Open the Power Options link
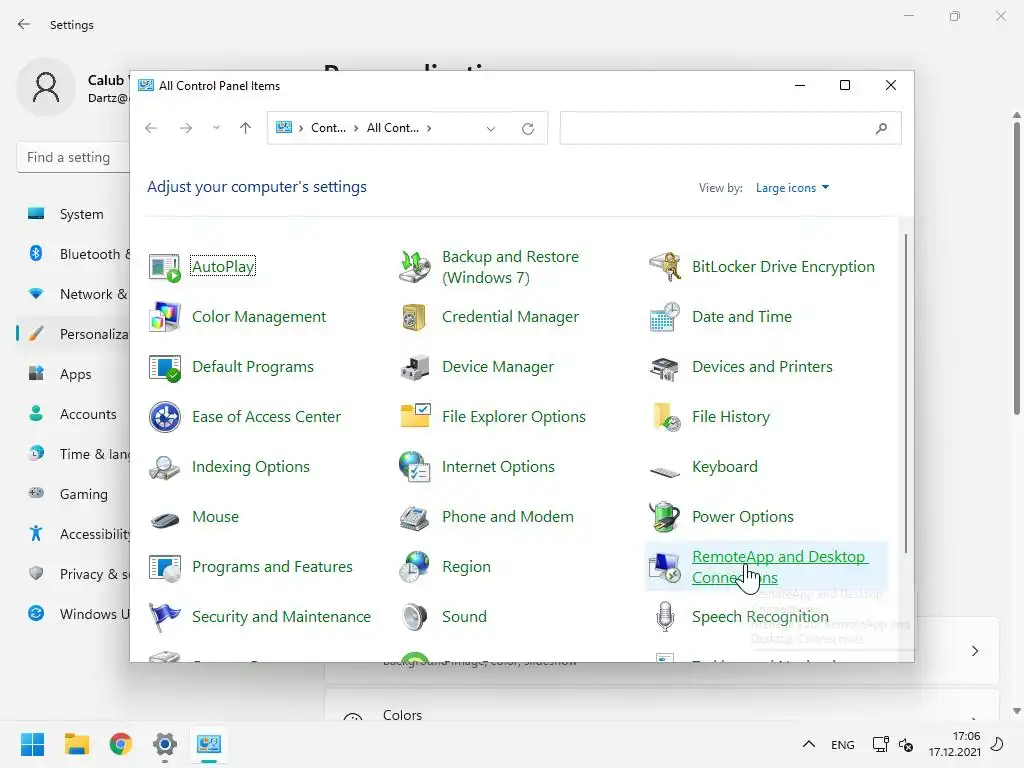Viewport: 1024px width, 768px height. click(x=743, y=517)
